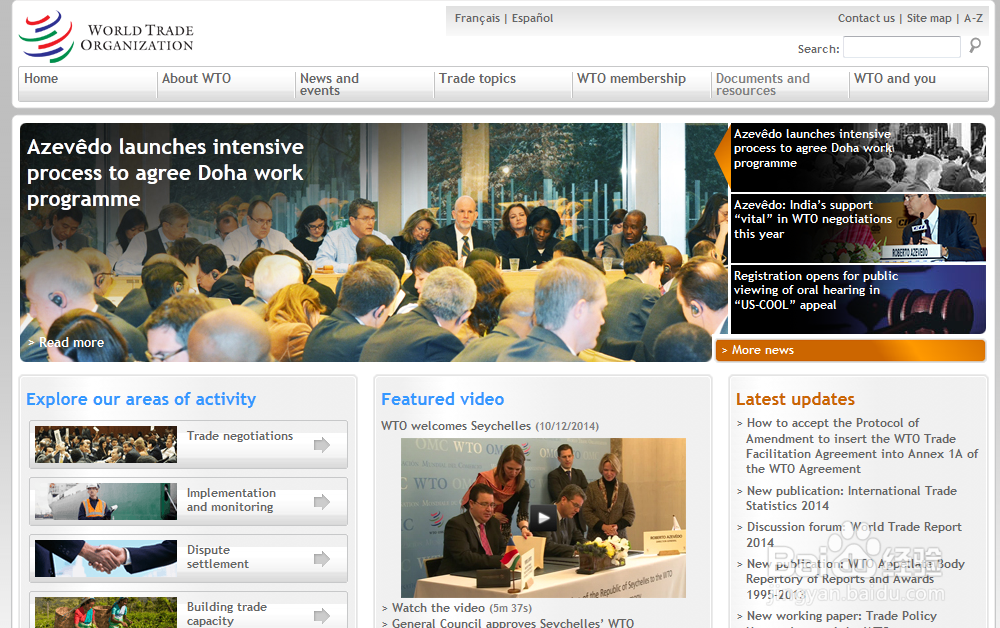The image size is (1000, 628).
Task: Switch site language to Français
Action: click(x=477, y=18)
